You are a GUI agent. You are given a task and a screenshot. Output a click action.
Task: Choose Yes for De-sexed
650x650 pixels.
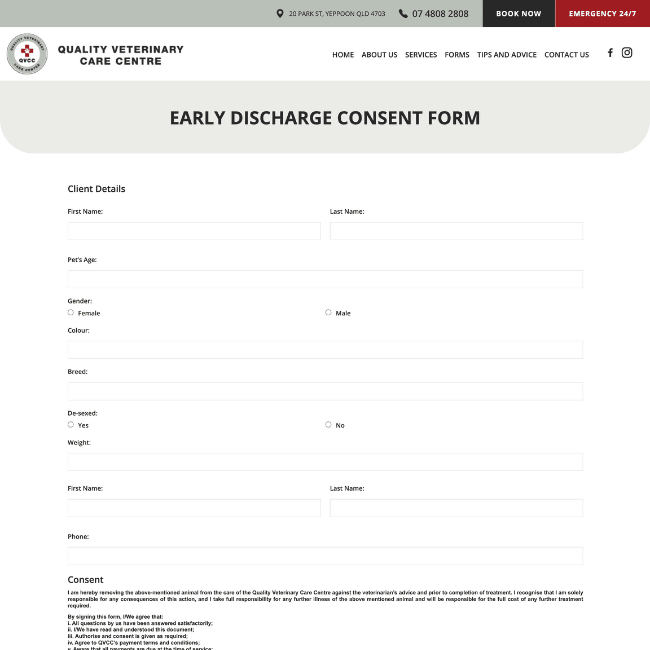(x=70, y=424)
